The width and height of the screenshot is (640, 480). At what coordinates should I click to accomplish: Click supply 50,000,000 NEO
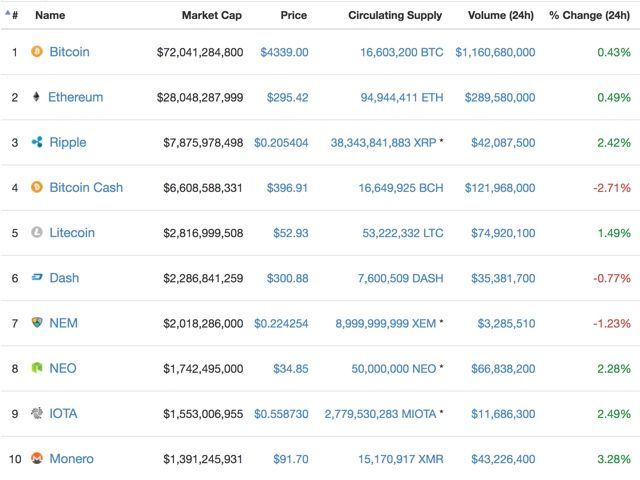[394, 369]
